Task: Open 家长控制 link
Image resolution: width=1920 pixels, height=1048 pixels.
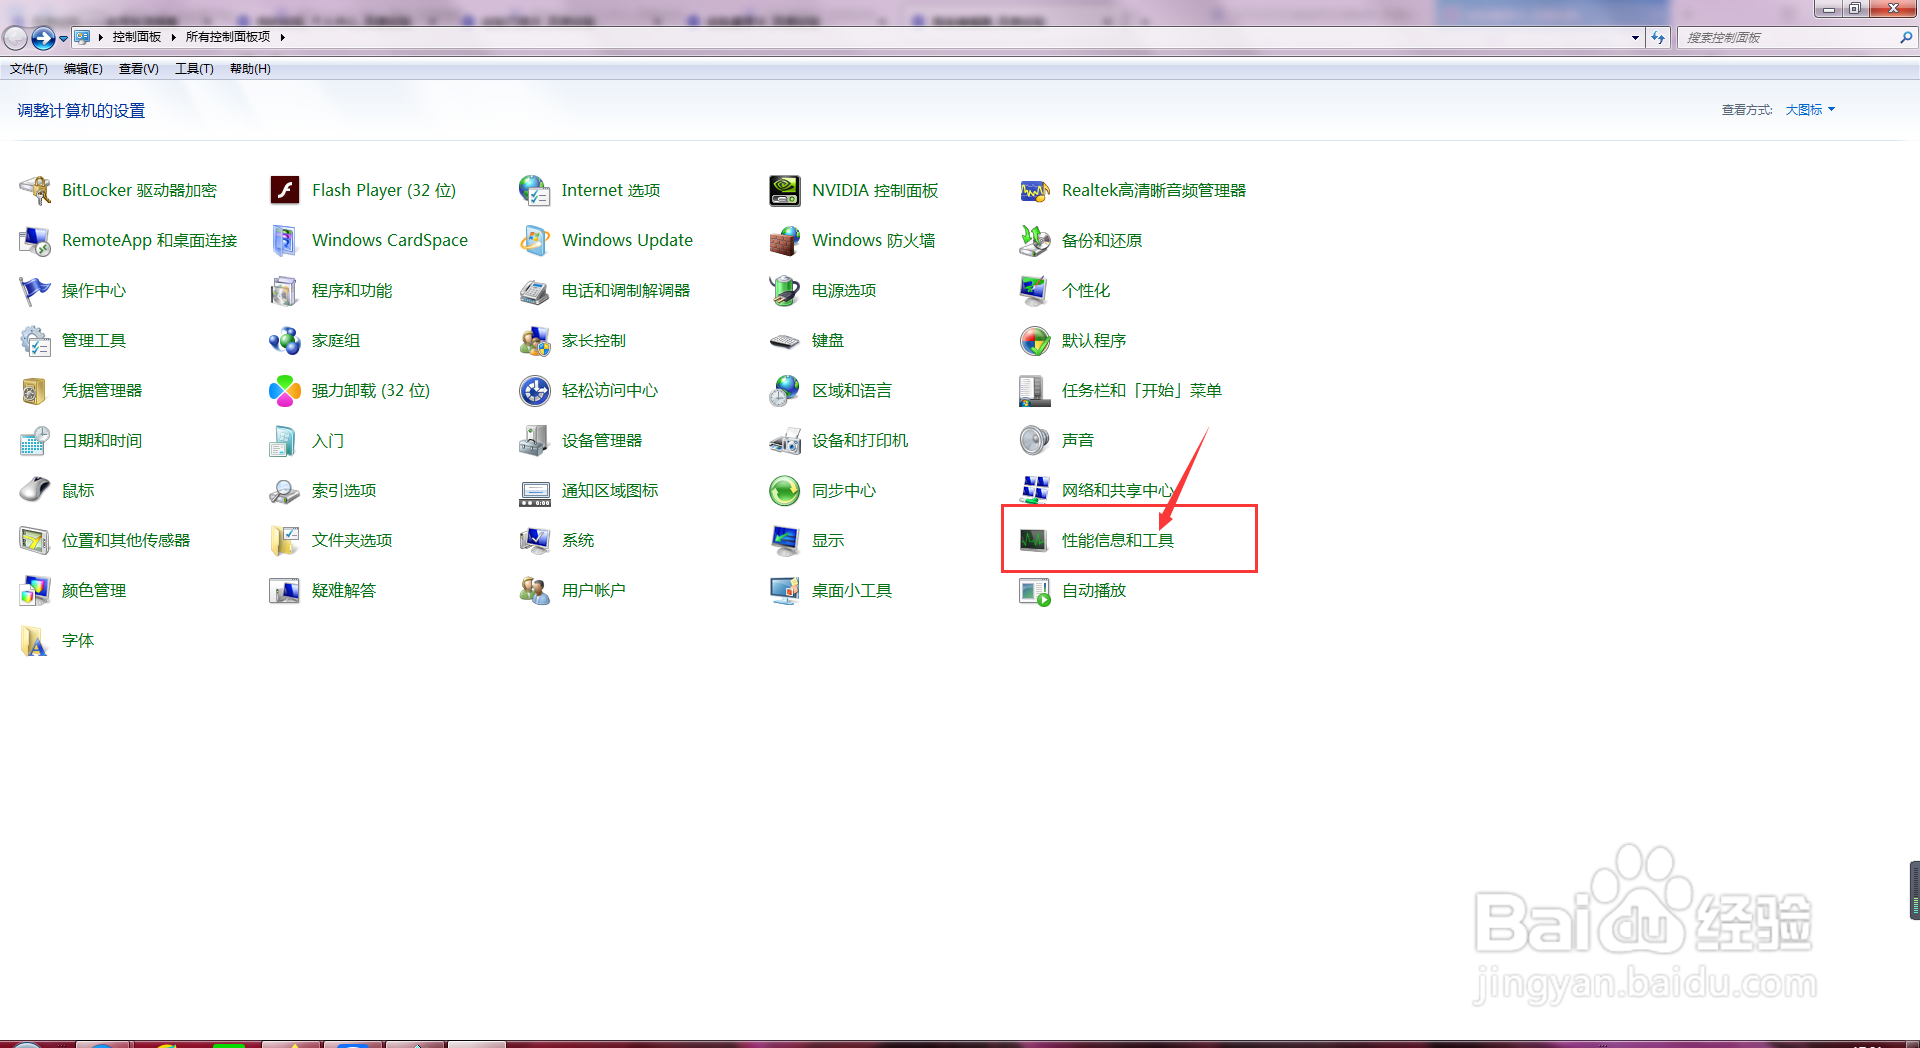Action: click(594, 340)
